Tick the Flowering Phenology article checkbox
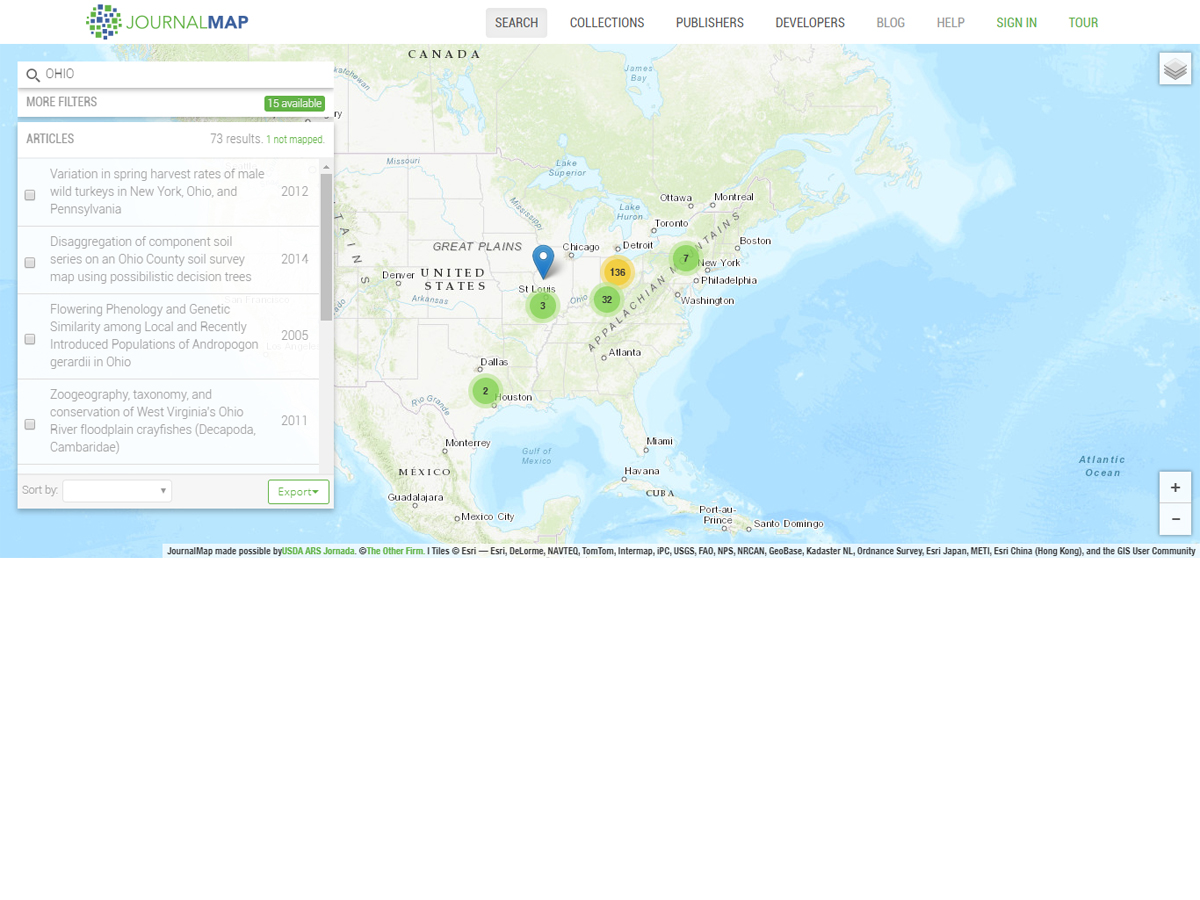This screenshot has height=900, width=1200. pos(30,340)
